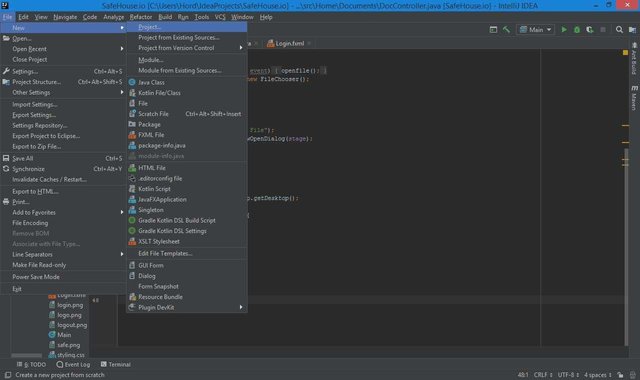Create a new Java Class
This screenshot has height=380, width=640.
pos(187,82)
